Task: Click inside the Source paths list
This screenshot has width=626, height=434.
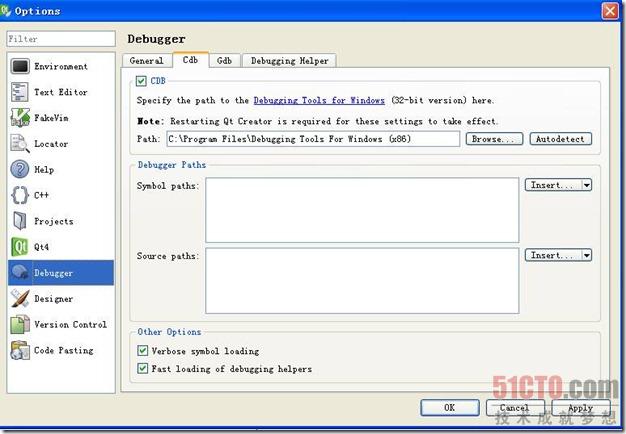Action: pyautogui.click(x=362, y=281)
